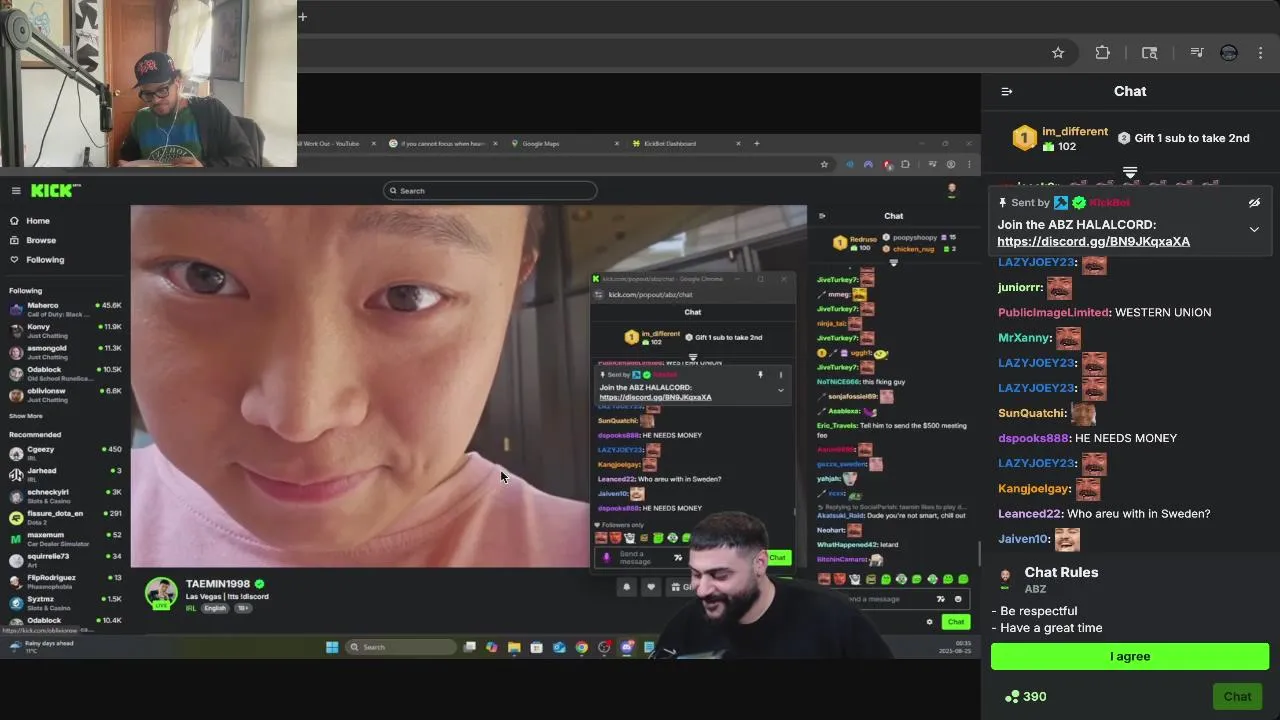Expand Show More under Following

(x=26, y=416)
